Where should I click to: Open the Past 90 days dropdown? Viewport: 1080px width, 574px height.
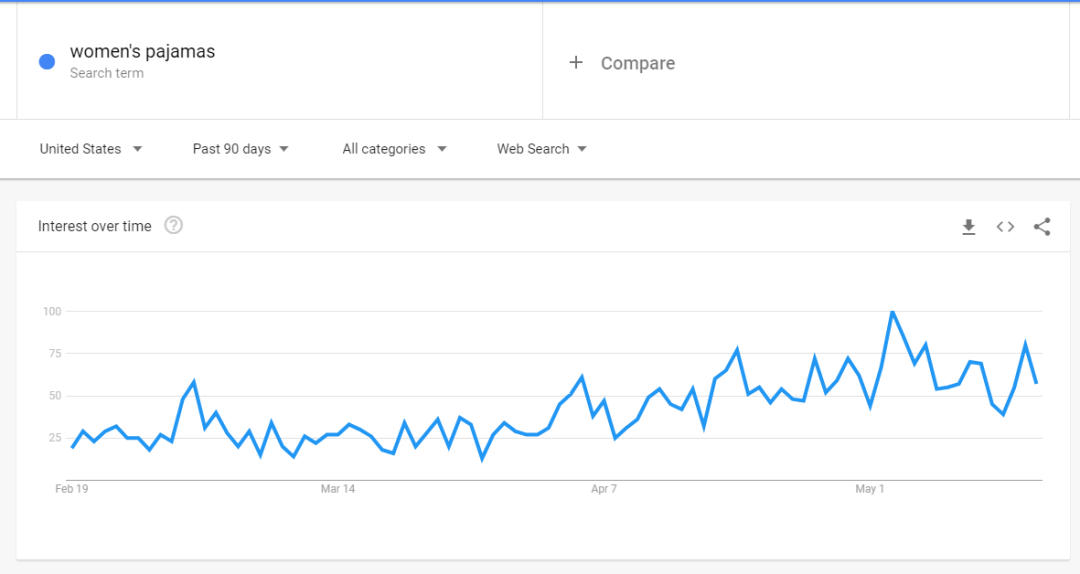(x=240, y=149)
